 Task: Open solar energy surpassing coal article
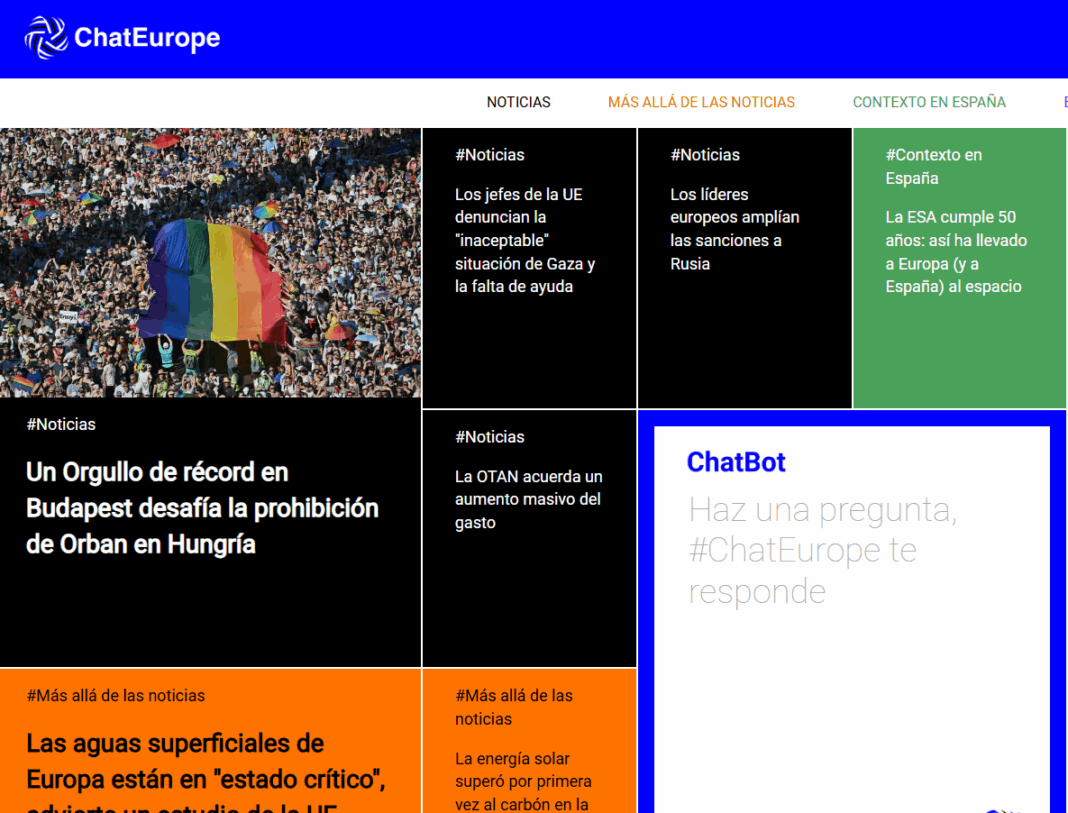point(523,780)
